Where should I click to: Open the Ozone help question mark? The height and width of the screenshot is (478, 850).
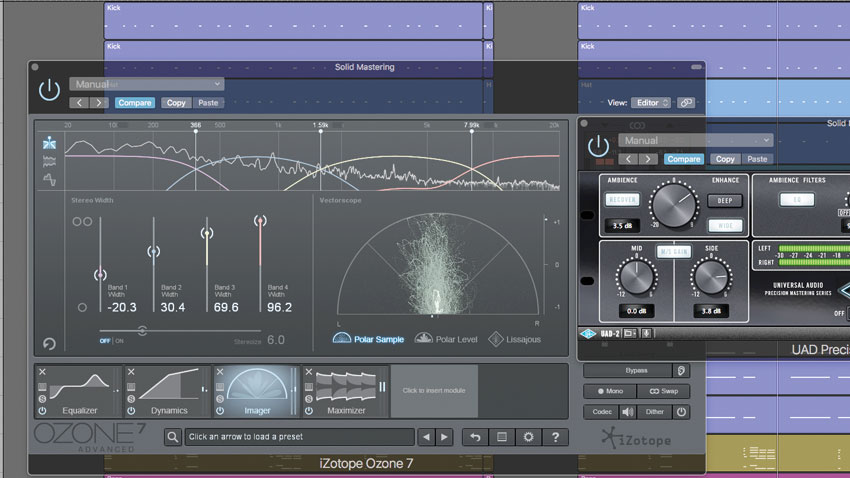point(554,437)
